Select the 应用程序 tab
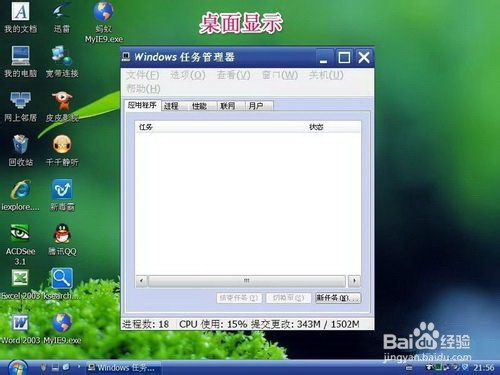Screen dimensions: 500x375 (142, 105)
